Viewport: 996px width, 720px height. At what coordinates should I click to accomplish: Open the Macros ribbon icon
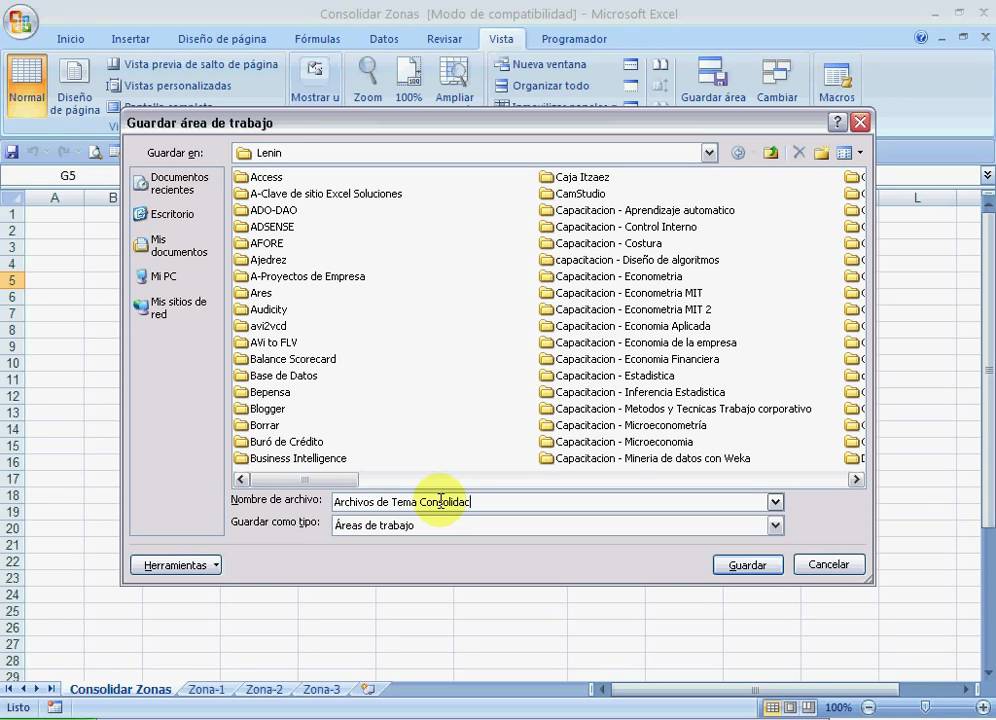[837, 79]
